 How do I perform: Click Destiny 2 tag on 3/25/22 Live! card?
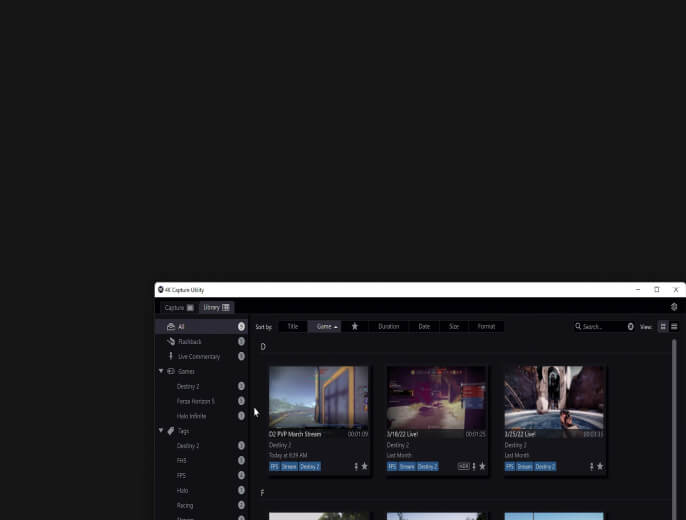[545, 467]
